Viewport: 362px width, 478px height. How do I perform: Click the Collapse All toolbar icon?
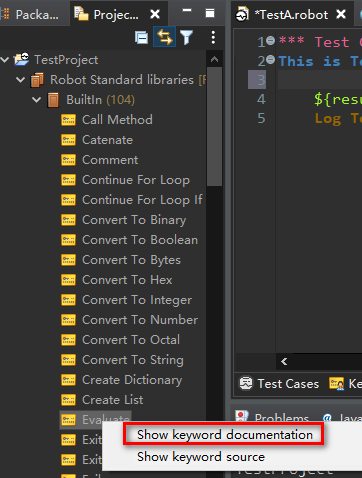click(x=141, y=37)
